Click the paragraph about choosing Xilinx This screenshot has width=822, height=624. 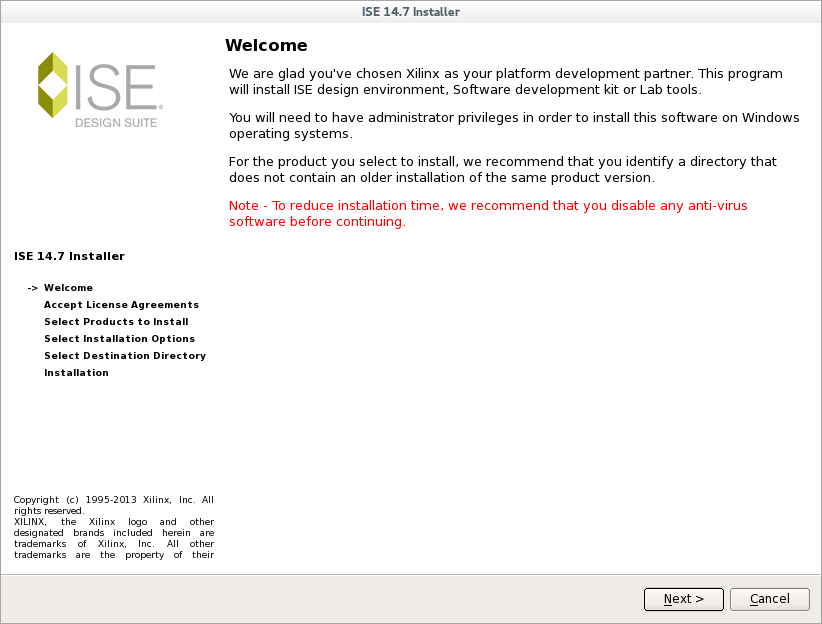(x=506, y=81)
